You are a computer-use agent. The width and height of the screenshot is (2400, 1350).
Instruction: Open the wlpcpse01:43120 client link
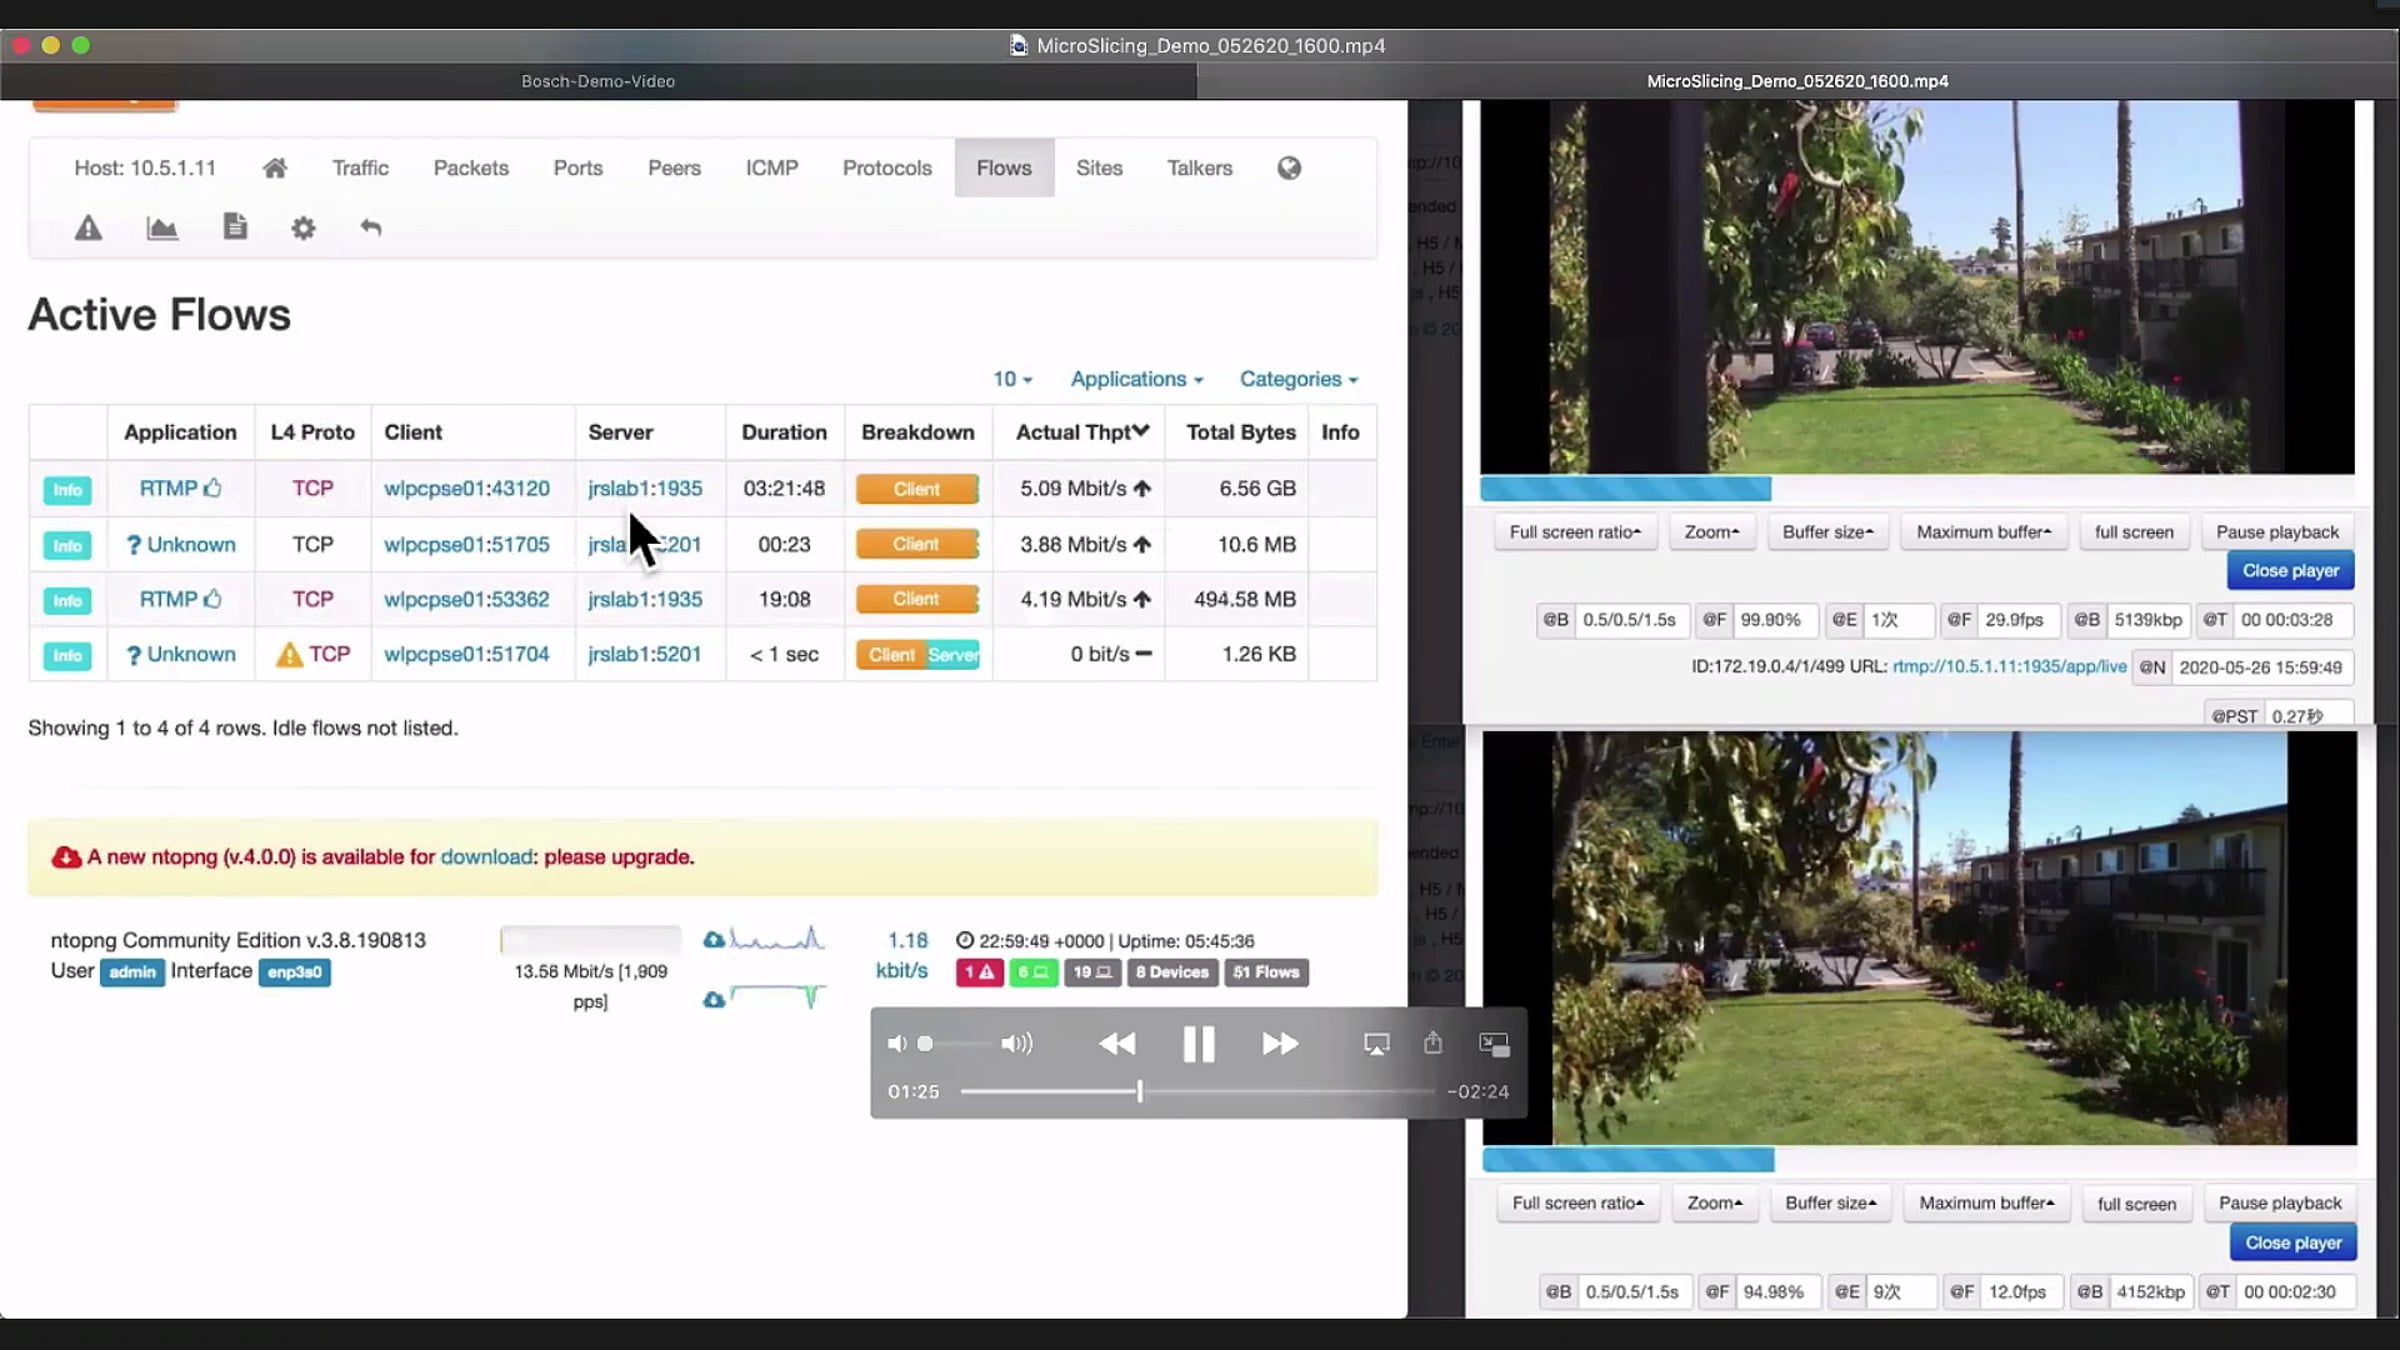point(467,488)
